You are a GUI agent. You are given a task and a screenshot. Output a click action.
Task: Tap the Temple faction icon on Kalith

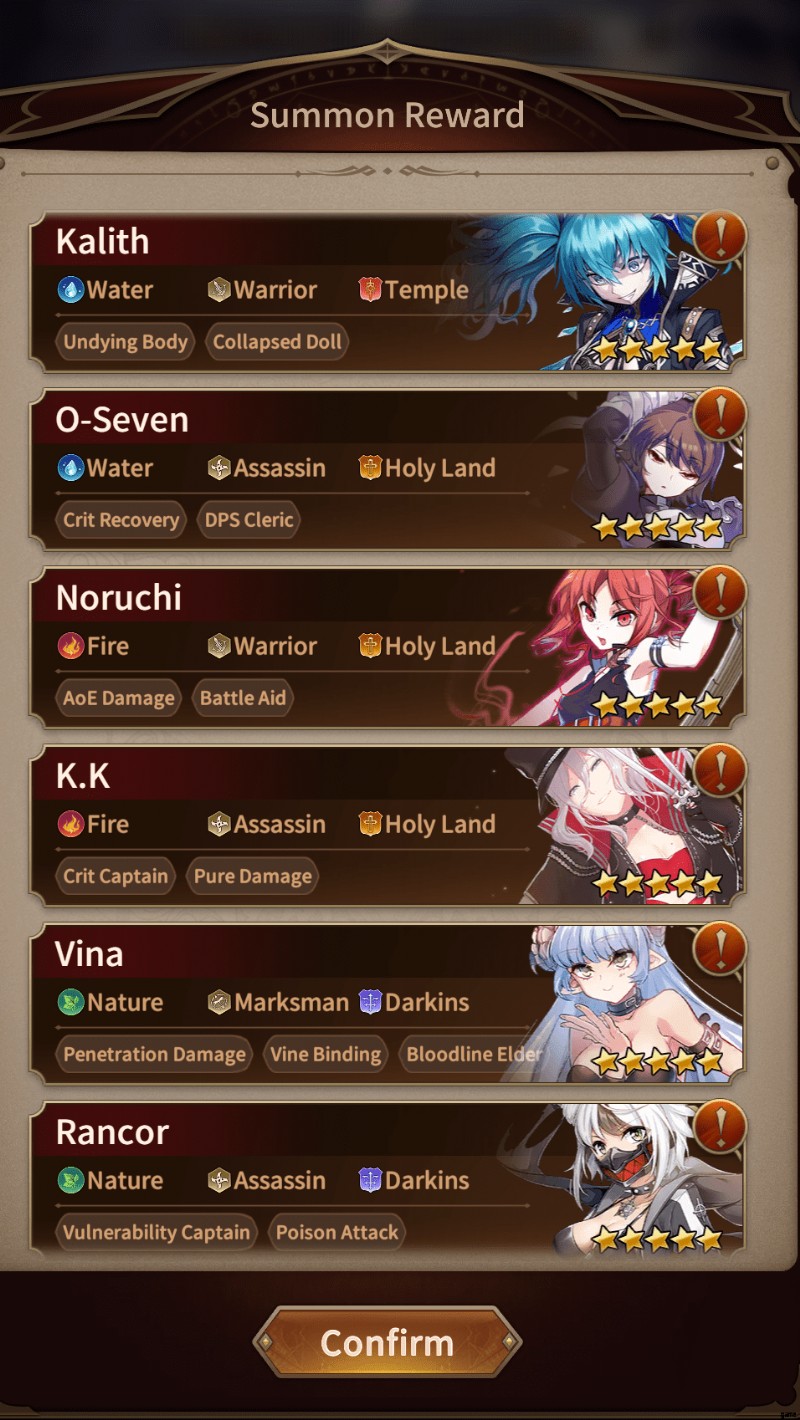click(370, 290)
